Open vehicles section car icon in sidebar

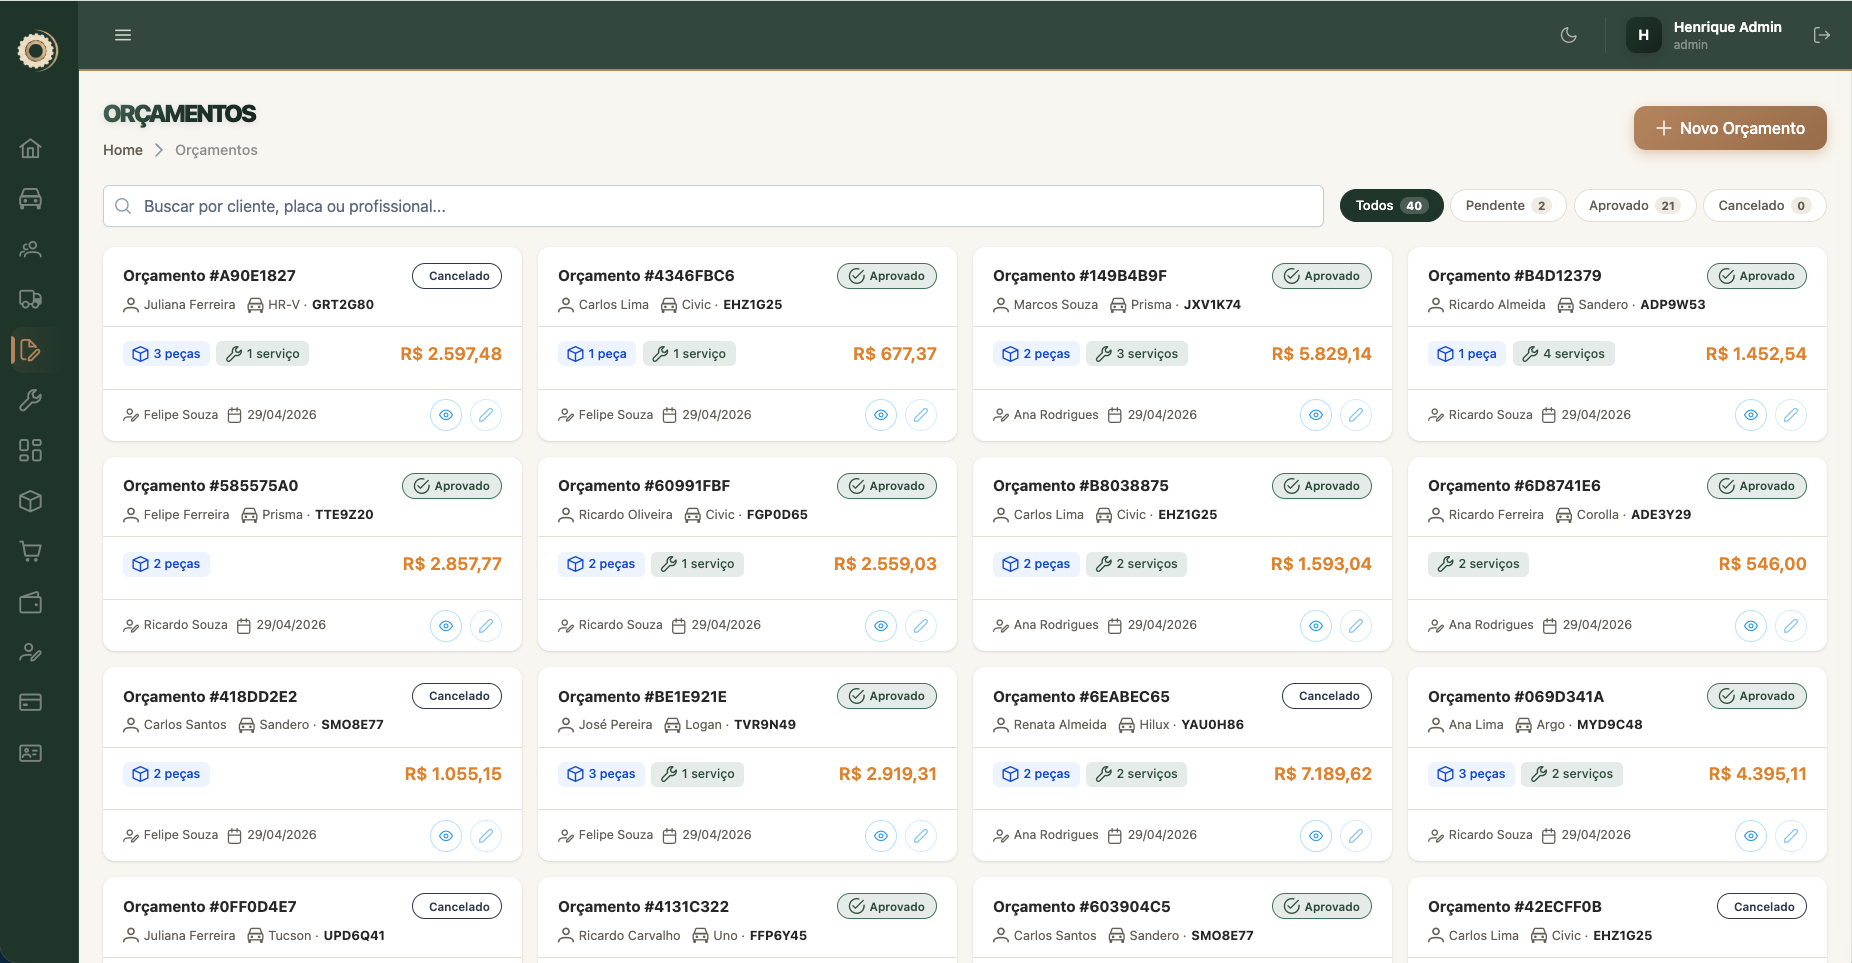tap(31, 198)
